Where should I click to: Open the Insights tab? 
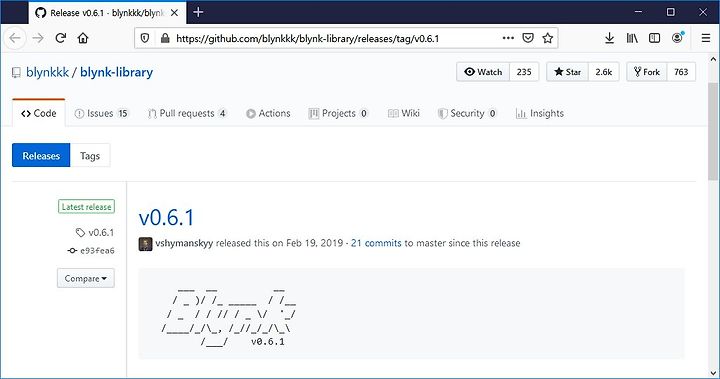540,113
